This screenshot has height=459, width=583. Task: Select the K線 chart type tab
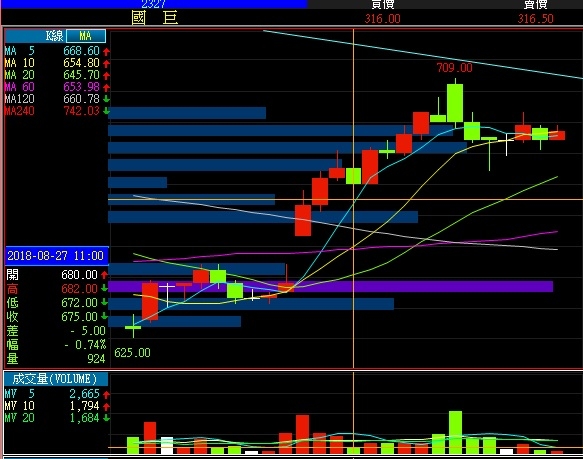point(35,36)
